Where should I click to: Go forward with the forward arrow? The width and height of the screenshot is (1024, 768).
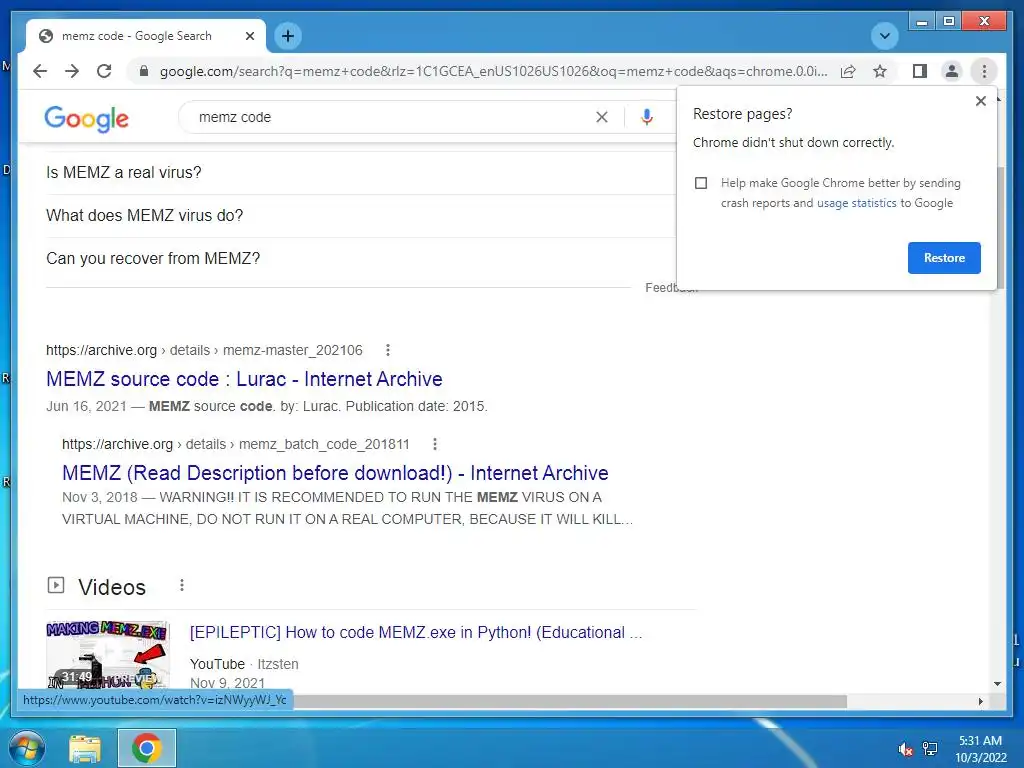click(x=72, y=71)
